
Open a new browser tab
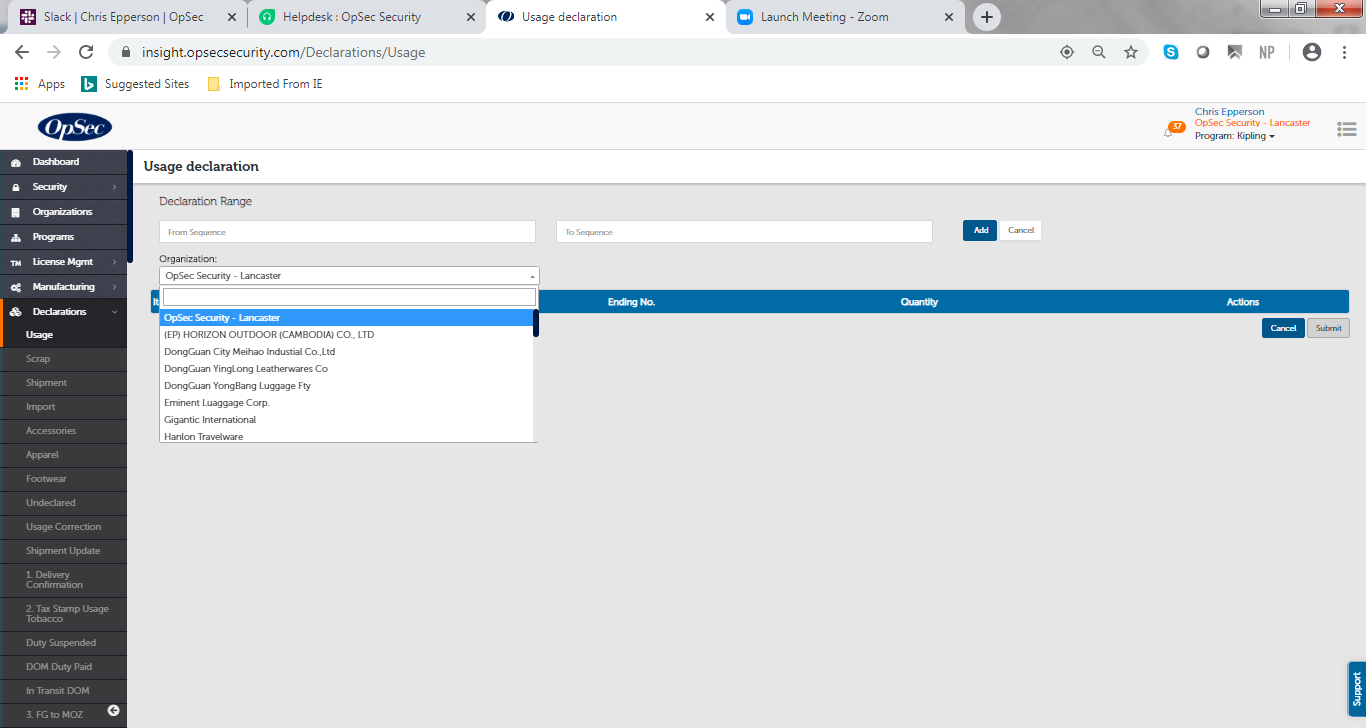pos(987,17)
